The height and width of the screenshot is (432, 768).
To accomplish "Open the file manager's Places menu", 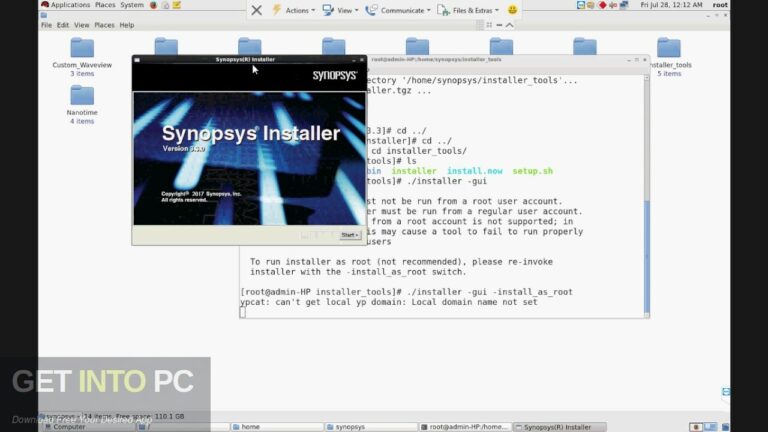I will click(104, 25).
